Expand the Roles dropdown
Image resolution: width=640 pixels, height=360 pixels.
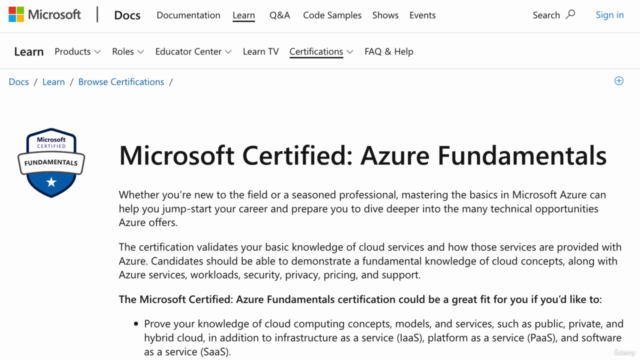128,51
